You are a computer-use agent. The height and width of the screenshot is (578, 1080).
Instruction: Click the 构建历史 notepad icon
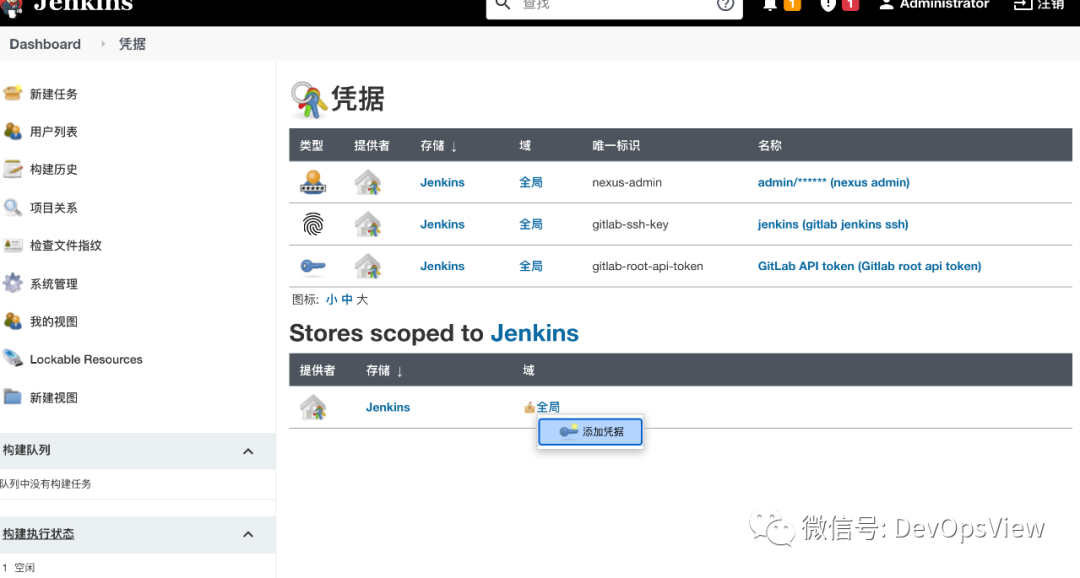(12, 169)
